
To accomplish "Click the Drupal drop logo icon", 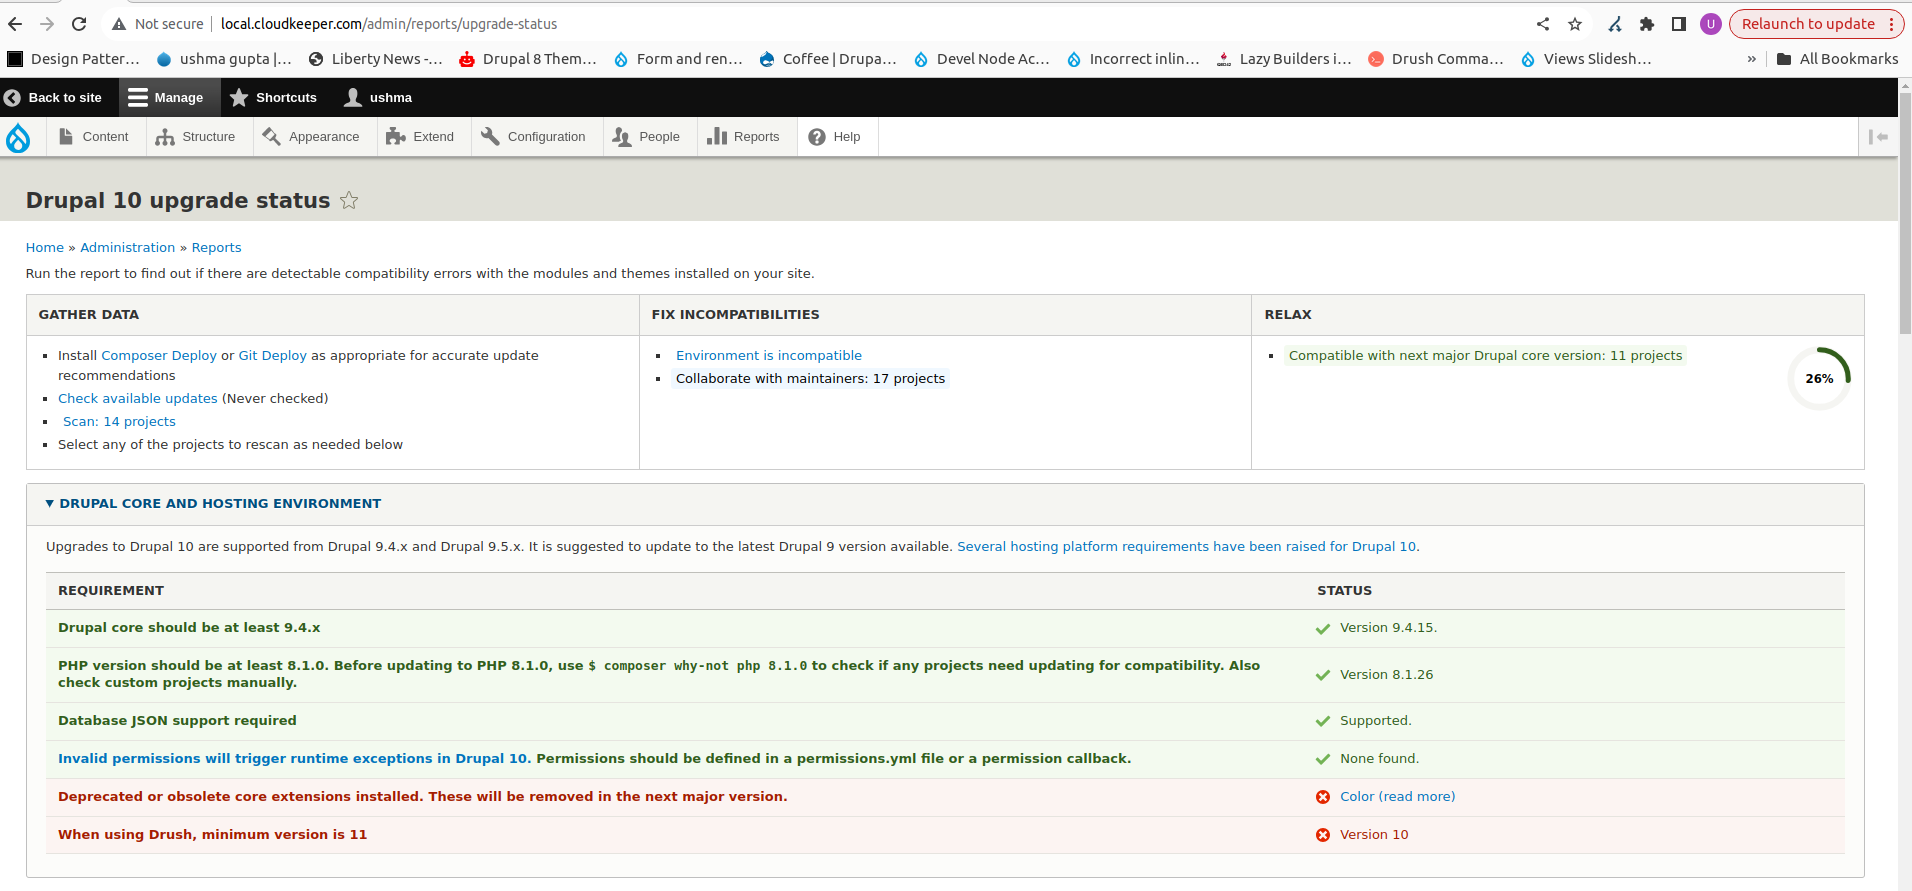I will pyautogui.click(x=18, y=137).
